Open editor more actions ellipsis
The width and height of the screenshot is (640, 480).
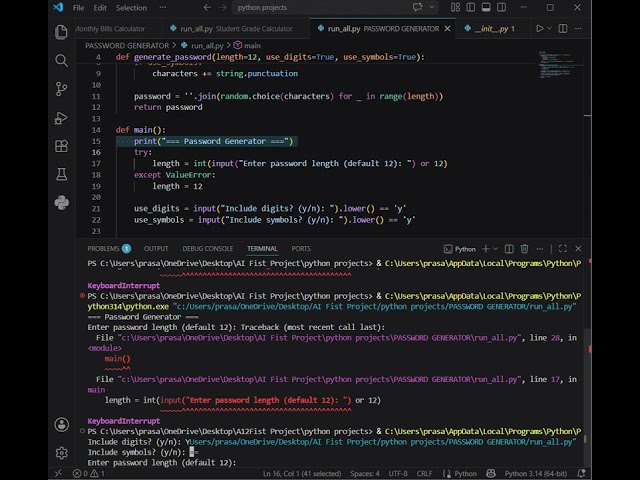578,29
